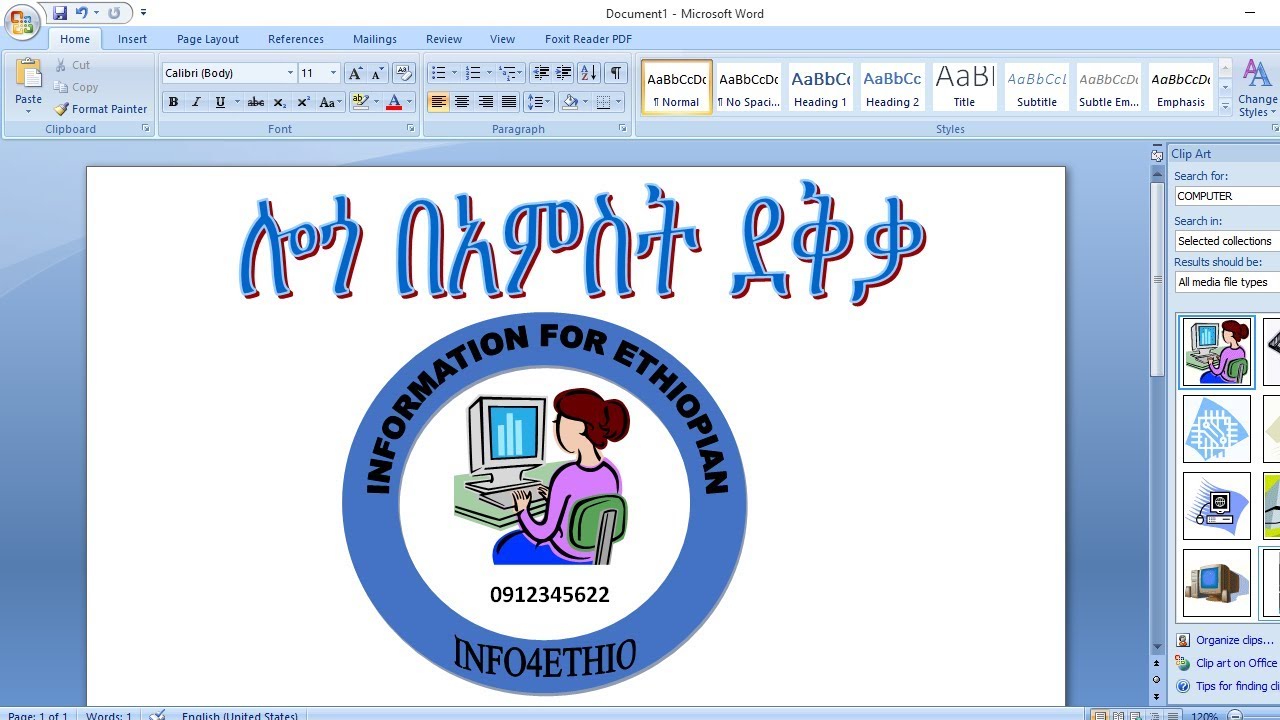1280x720 pixels.
Task: Open the font name dropdown
Action: tap(291, 73)
